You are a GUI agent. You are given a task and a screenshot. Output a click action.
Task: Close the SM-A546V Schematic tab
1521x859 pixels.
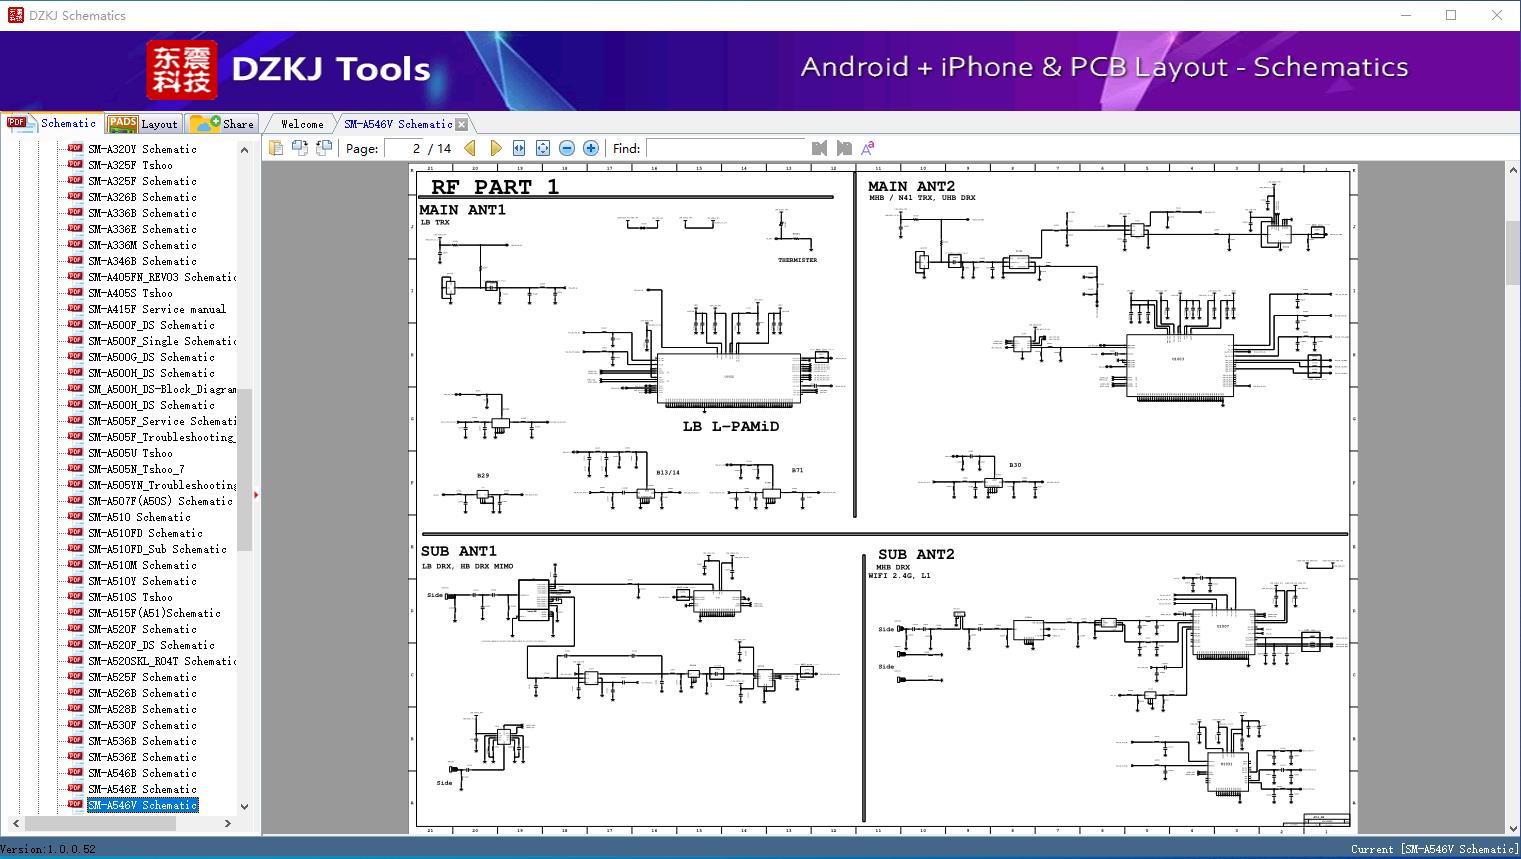462,124
